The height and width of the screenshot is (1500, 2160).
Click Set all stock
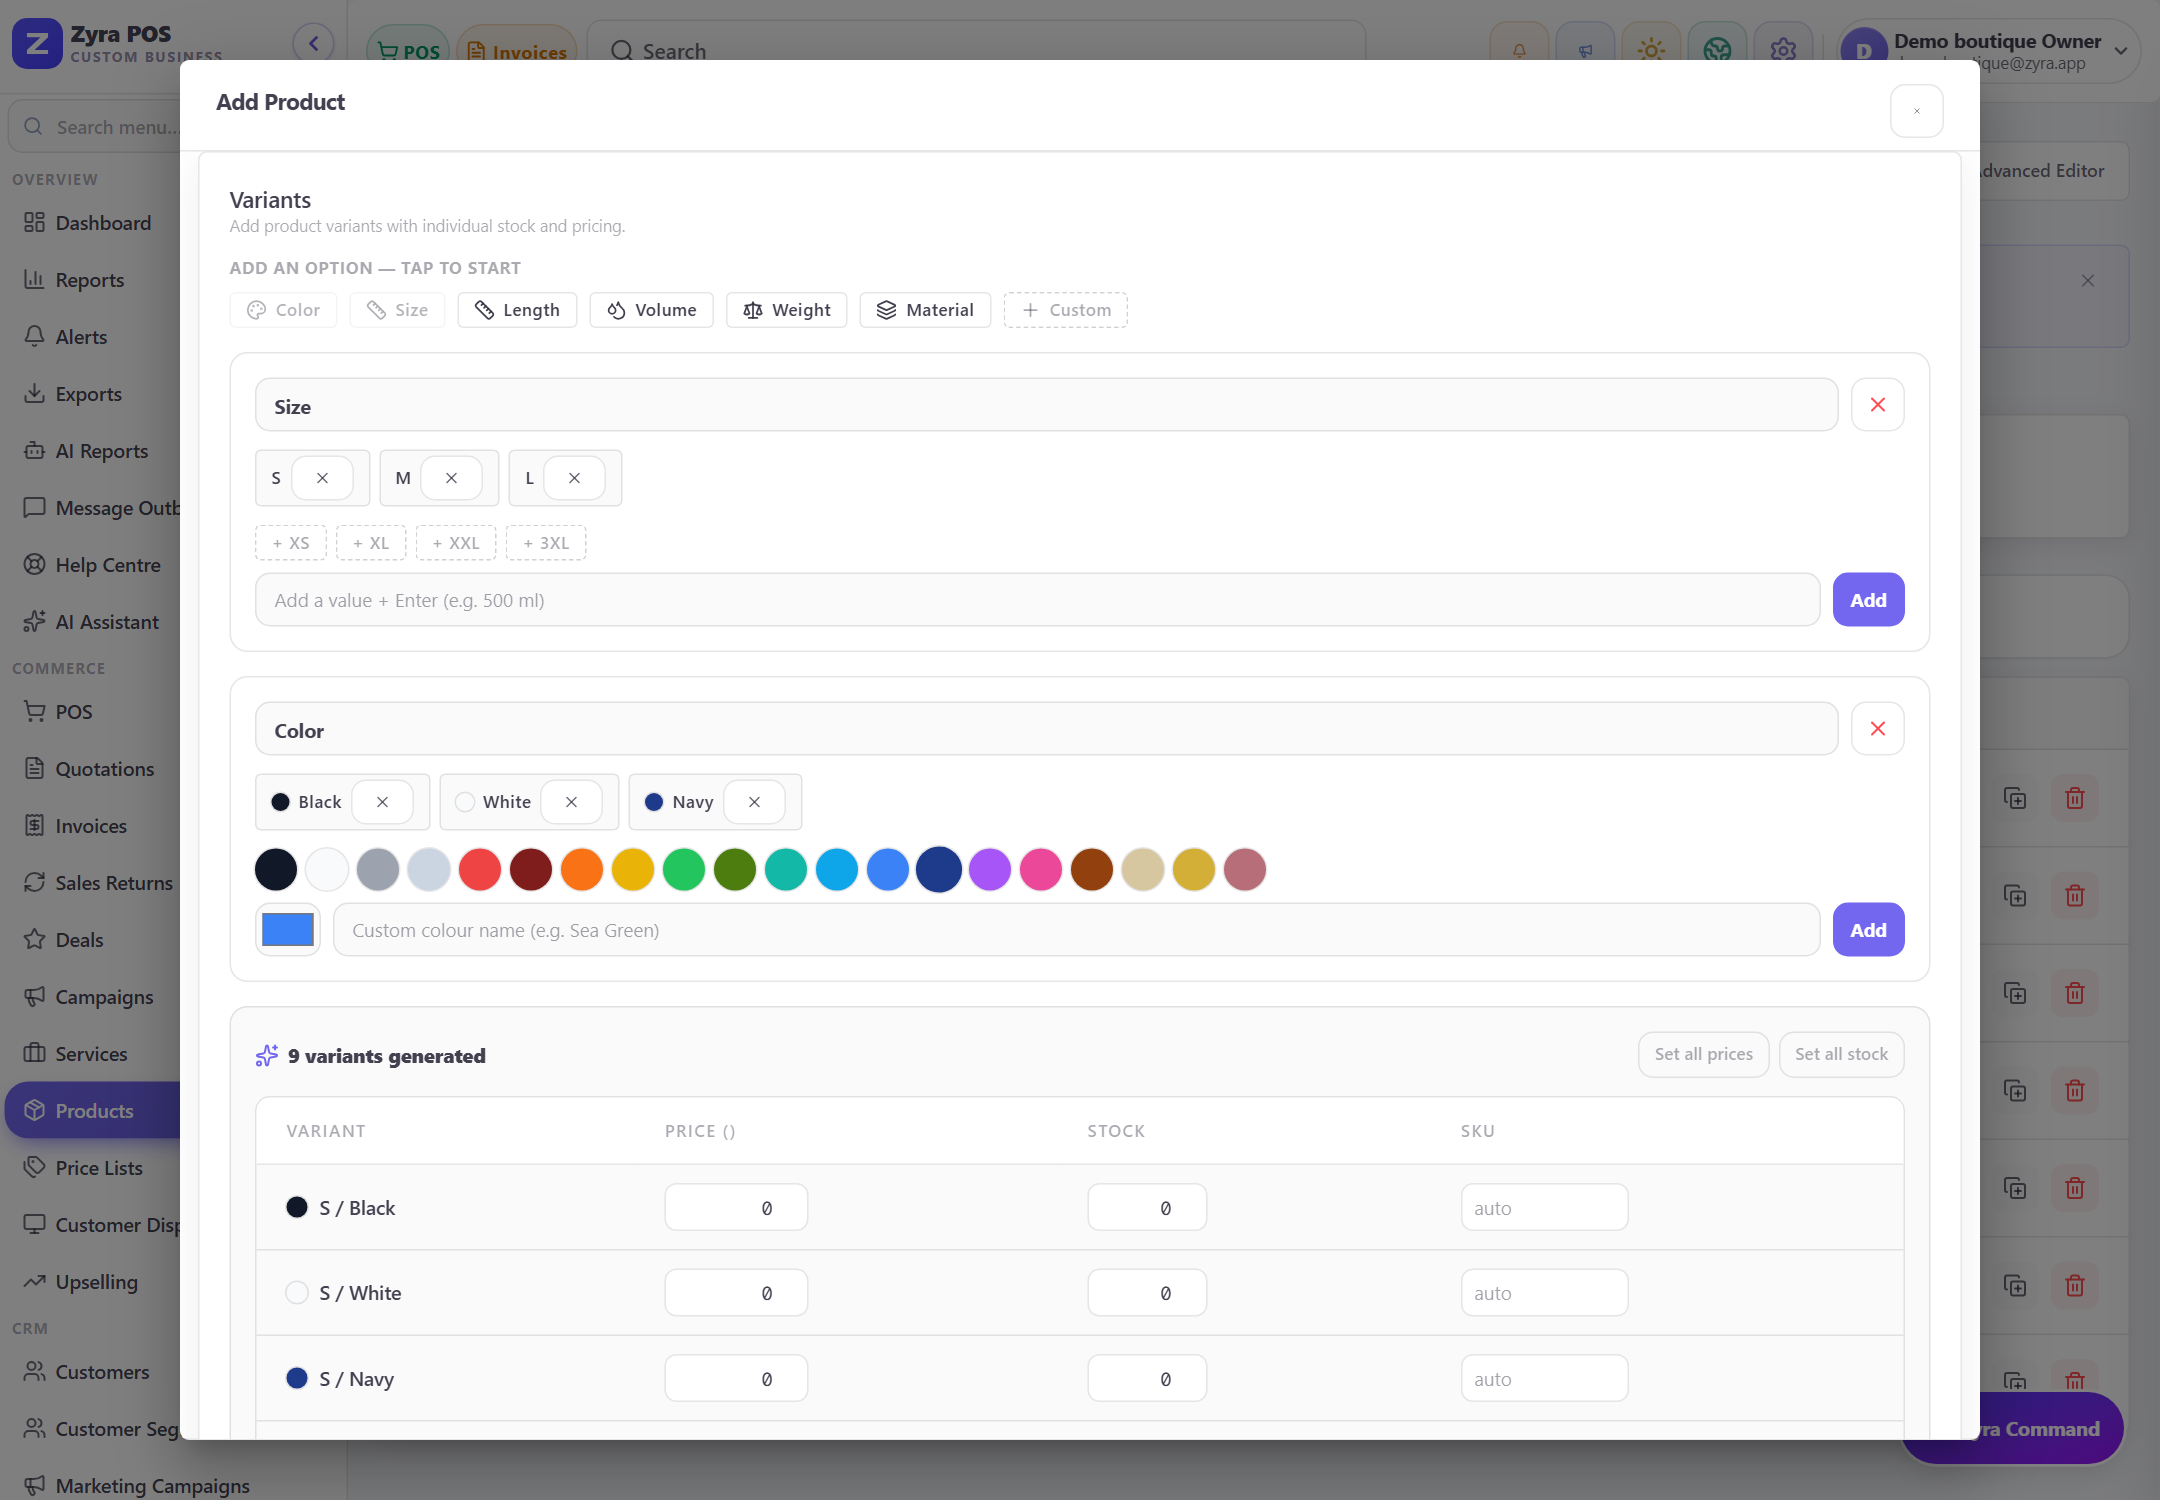click(x=1841, y=1054)
